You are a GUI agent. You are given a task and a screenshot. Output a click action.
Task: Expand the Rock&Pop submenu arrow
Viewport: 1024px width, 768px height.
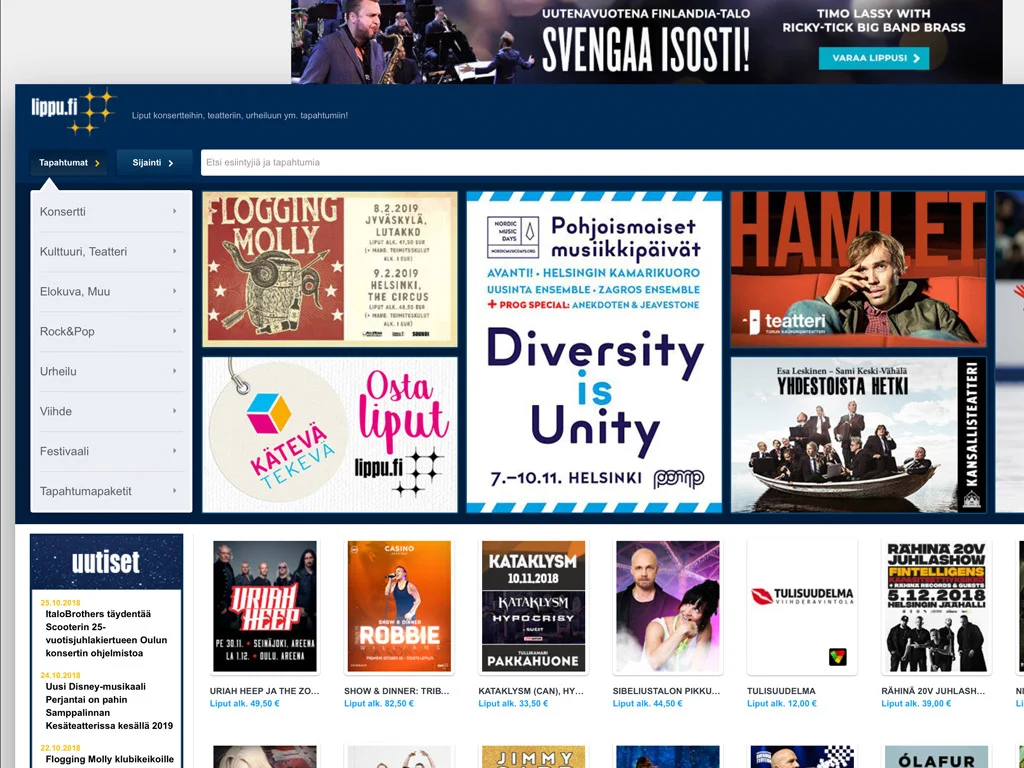(174, 330)
